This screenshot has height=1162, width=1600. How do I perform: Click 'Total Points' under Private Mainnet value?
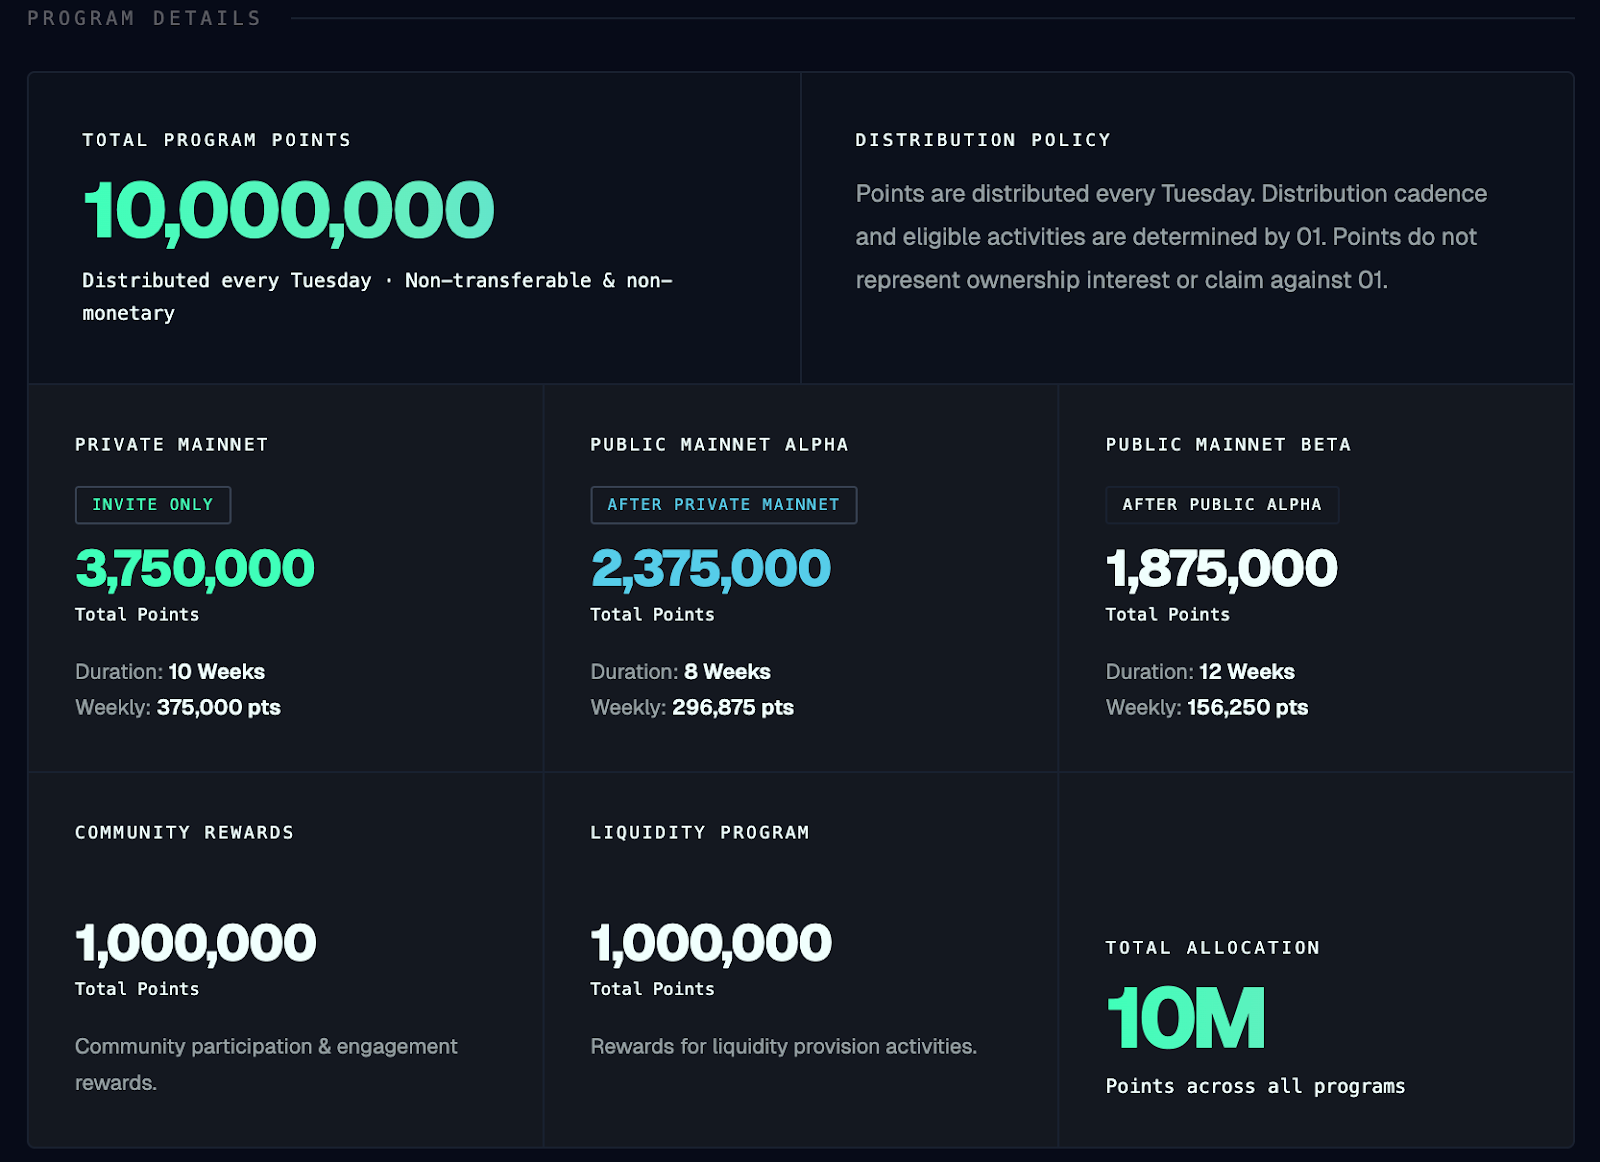click(137, 615)
